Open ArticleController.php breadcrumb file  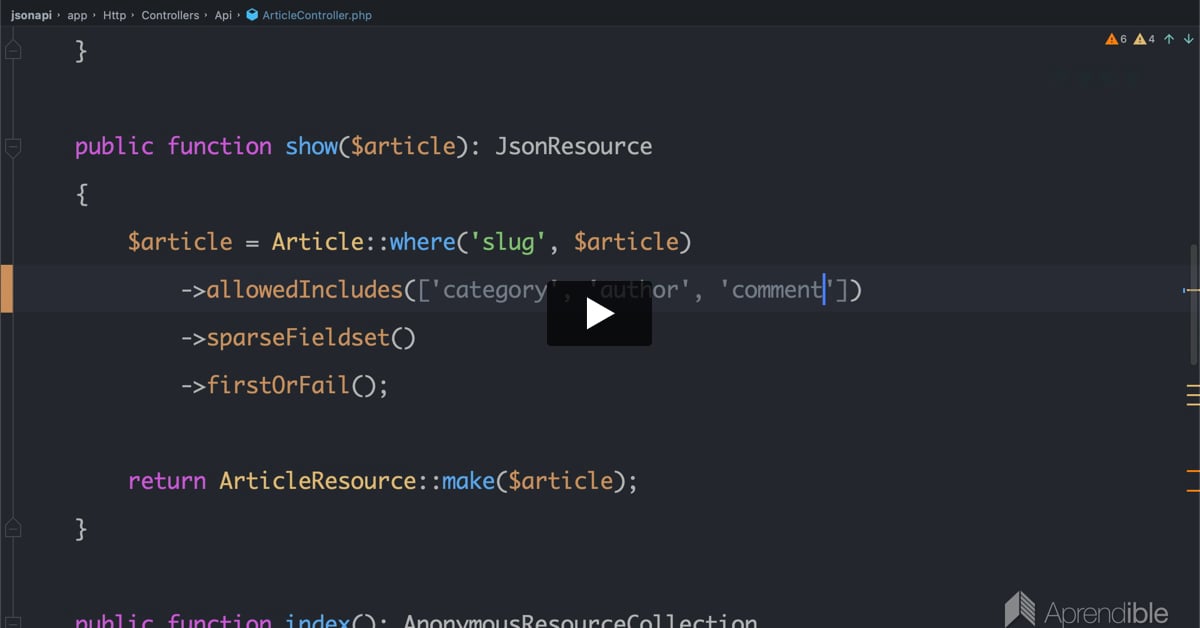pyautogui.click(x=317, y=15)
